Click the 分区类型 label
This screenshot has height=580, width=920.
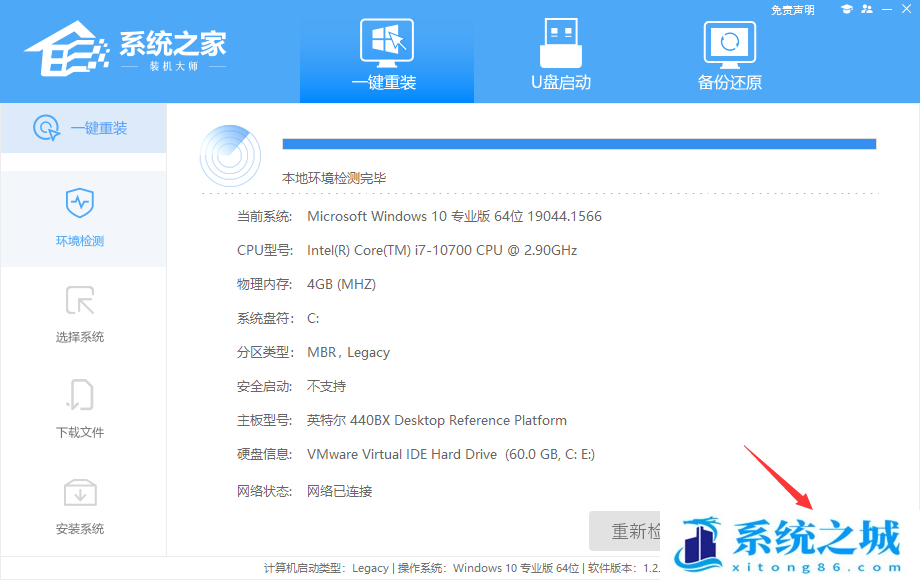click(265, 352)
